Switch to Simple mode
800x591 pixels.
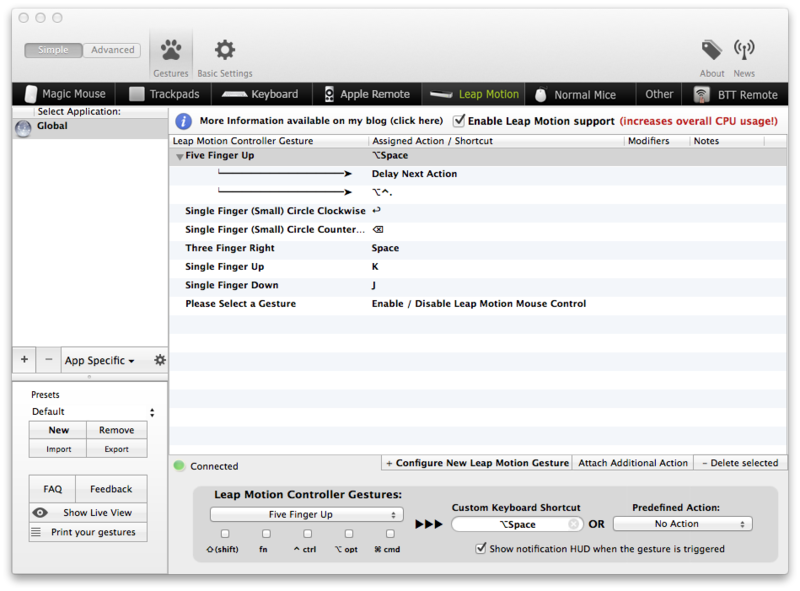(x=53, y=50)
